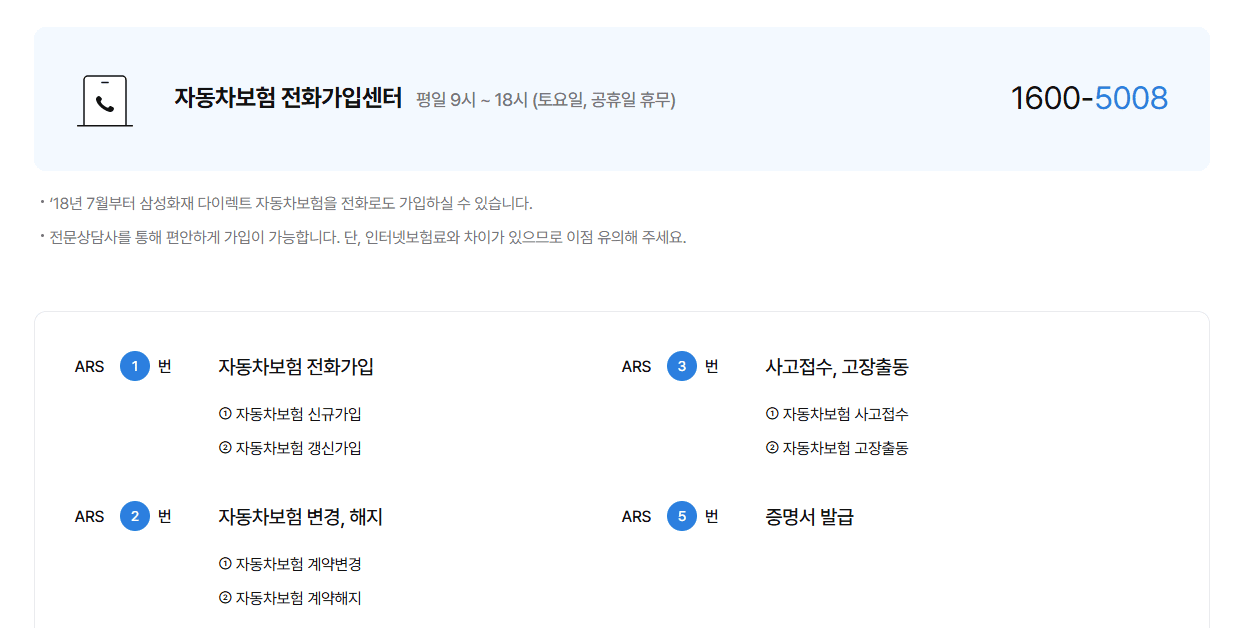Select the 자동차보험 전화가입 heading
This screenshot has height=628, width=1236.
click(296, 366)
